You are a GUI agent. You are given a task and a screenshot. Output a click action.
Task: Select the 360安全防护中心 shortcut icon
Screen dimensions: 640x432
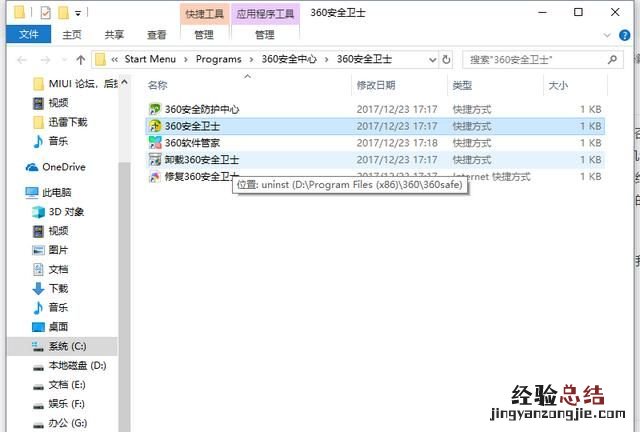pyautogui.click(x=155, y=109)
